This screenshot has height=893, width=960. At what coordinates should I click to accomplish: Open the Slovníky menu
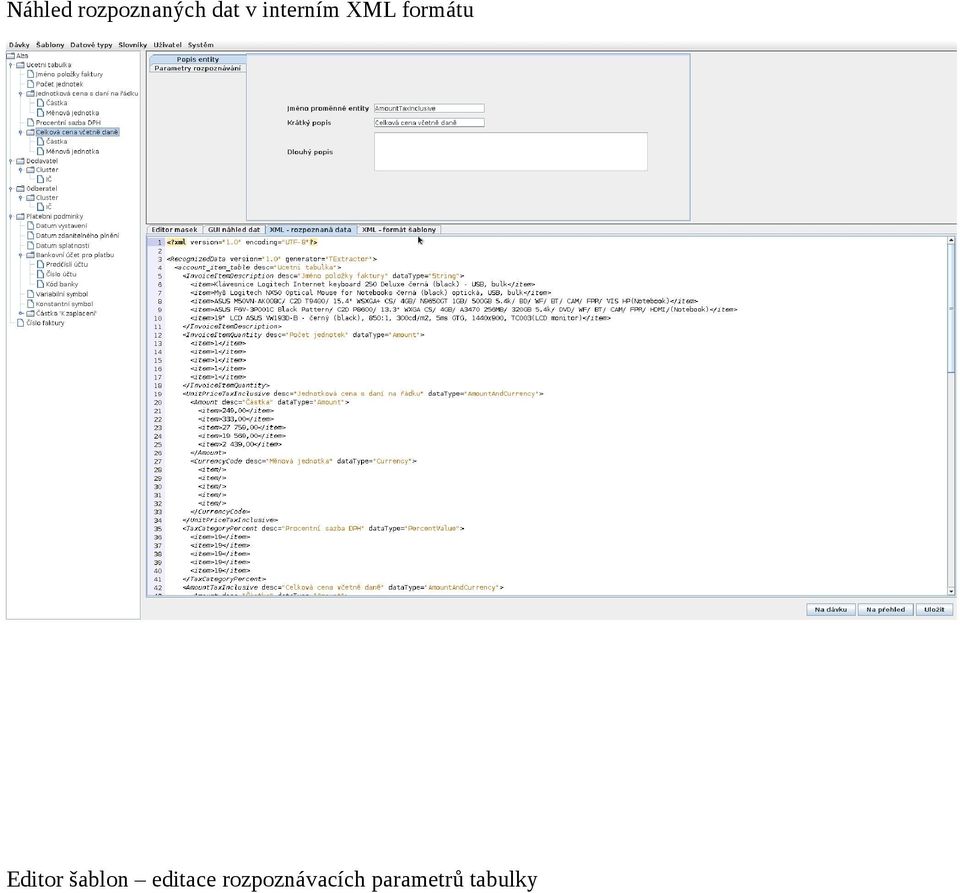[133, 45]
